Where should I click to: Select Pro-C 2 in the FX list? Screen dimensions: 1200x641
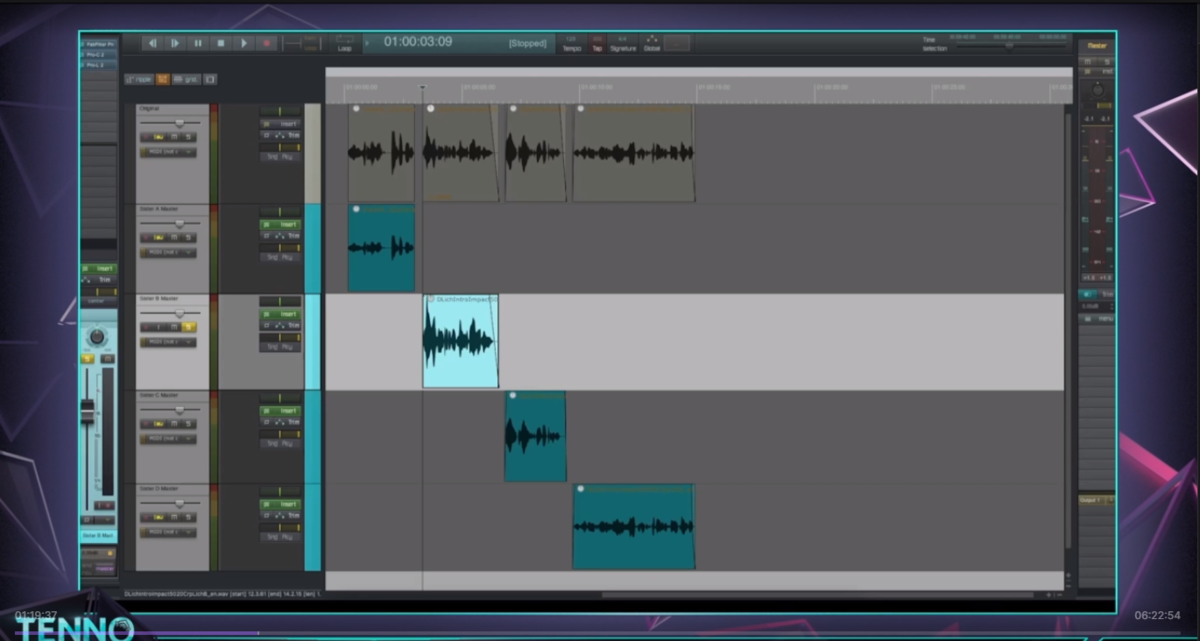[x=99, y=55]
